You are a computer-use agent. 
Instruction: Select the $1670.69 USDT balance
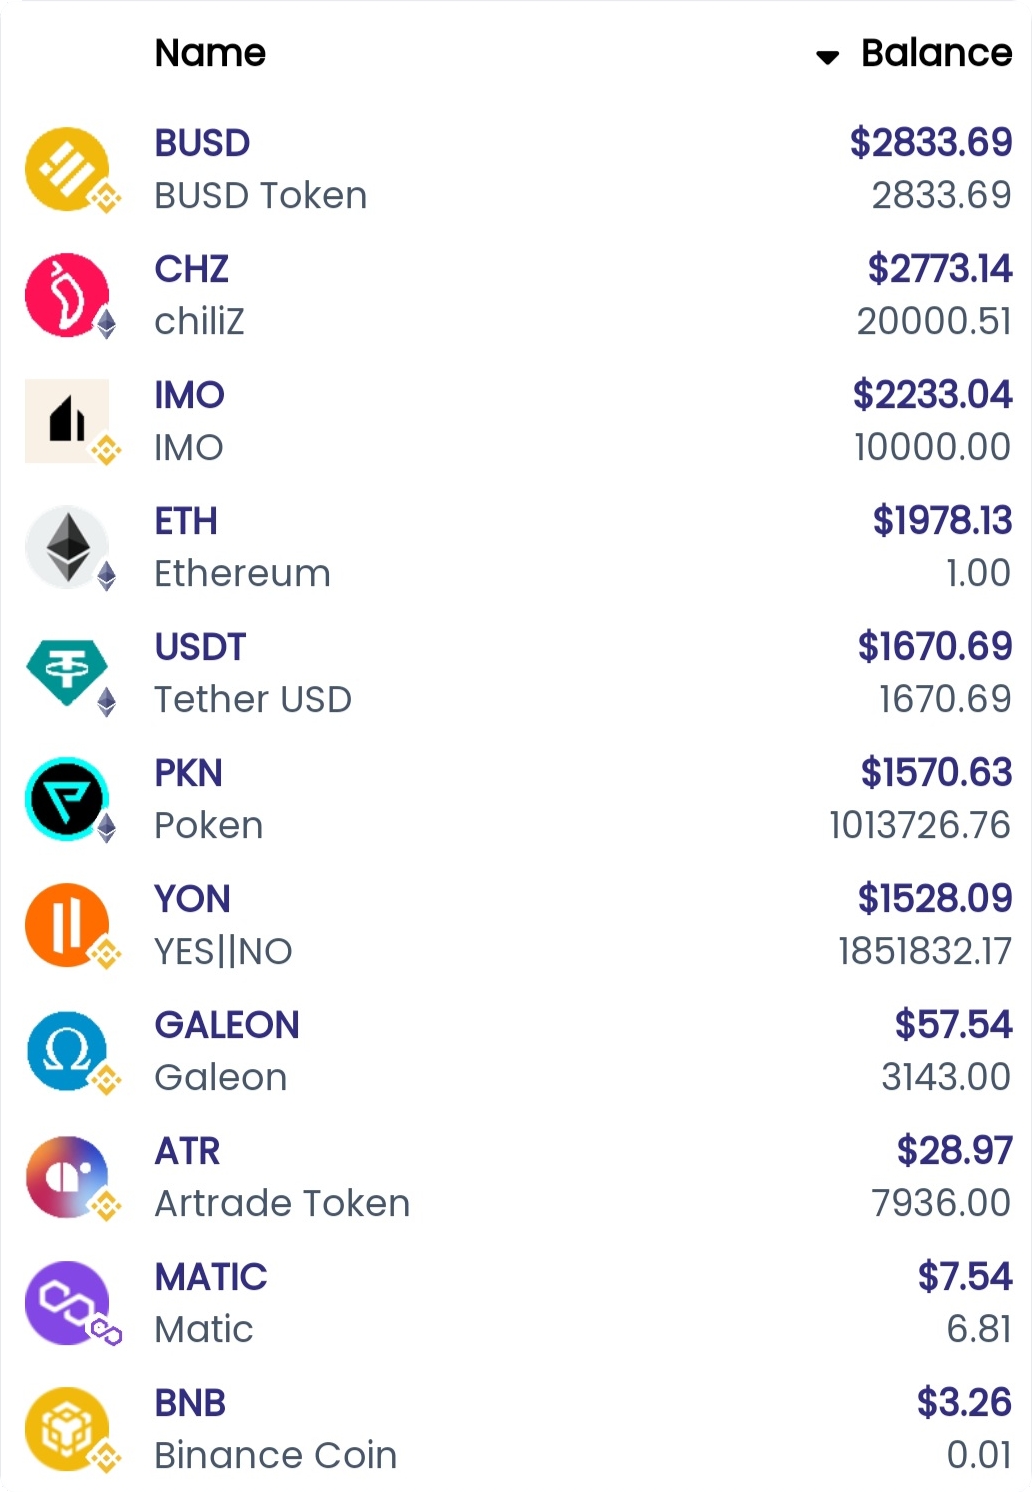pos(934,647)
